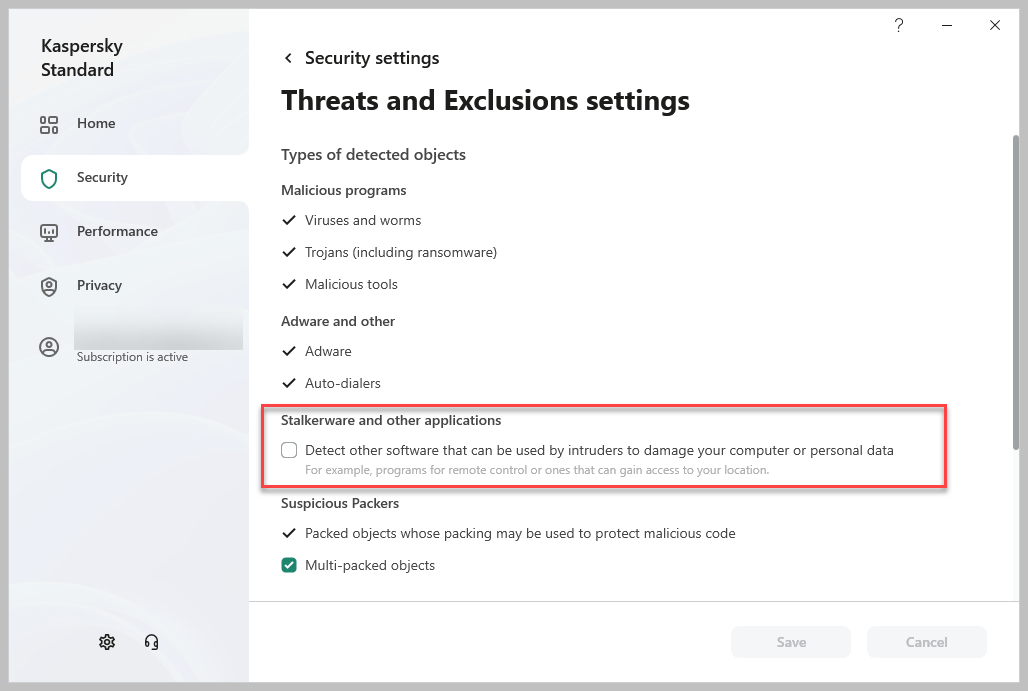This screenshot has height=691, width=1028.
Task: Open help with the question mark icon
Action: pyautogui.click(x=899, y=26)
